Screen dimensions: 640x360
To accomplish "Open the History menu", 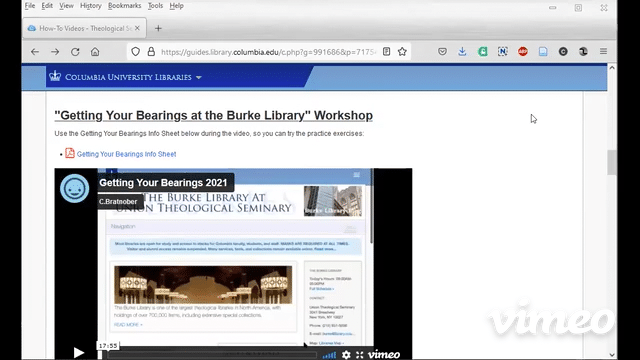I will coord(91,6).
